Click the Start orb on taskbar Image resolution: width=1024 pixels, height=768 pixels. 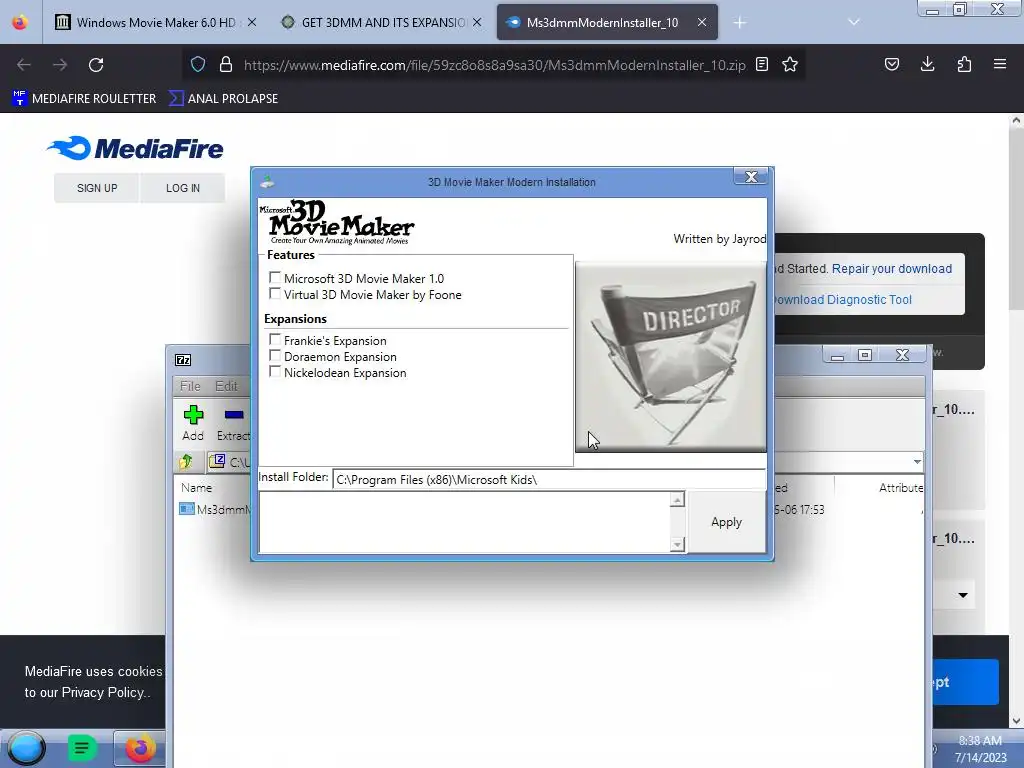click(x=26, y=748)
